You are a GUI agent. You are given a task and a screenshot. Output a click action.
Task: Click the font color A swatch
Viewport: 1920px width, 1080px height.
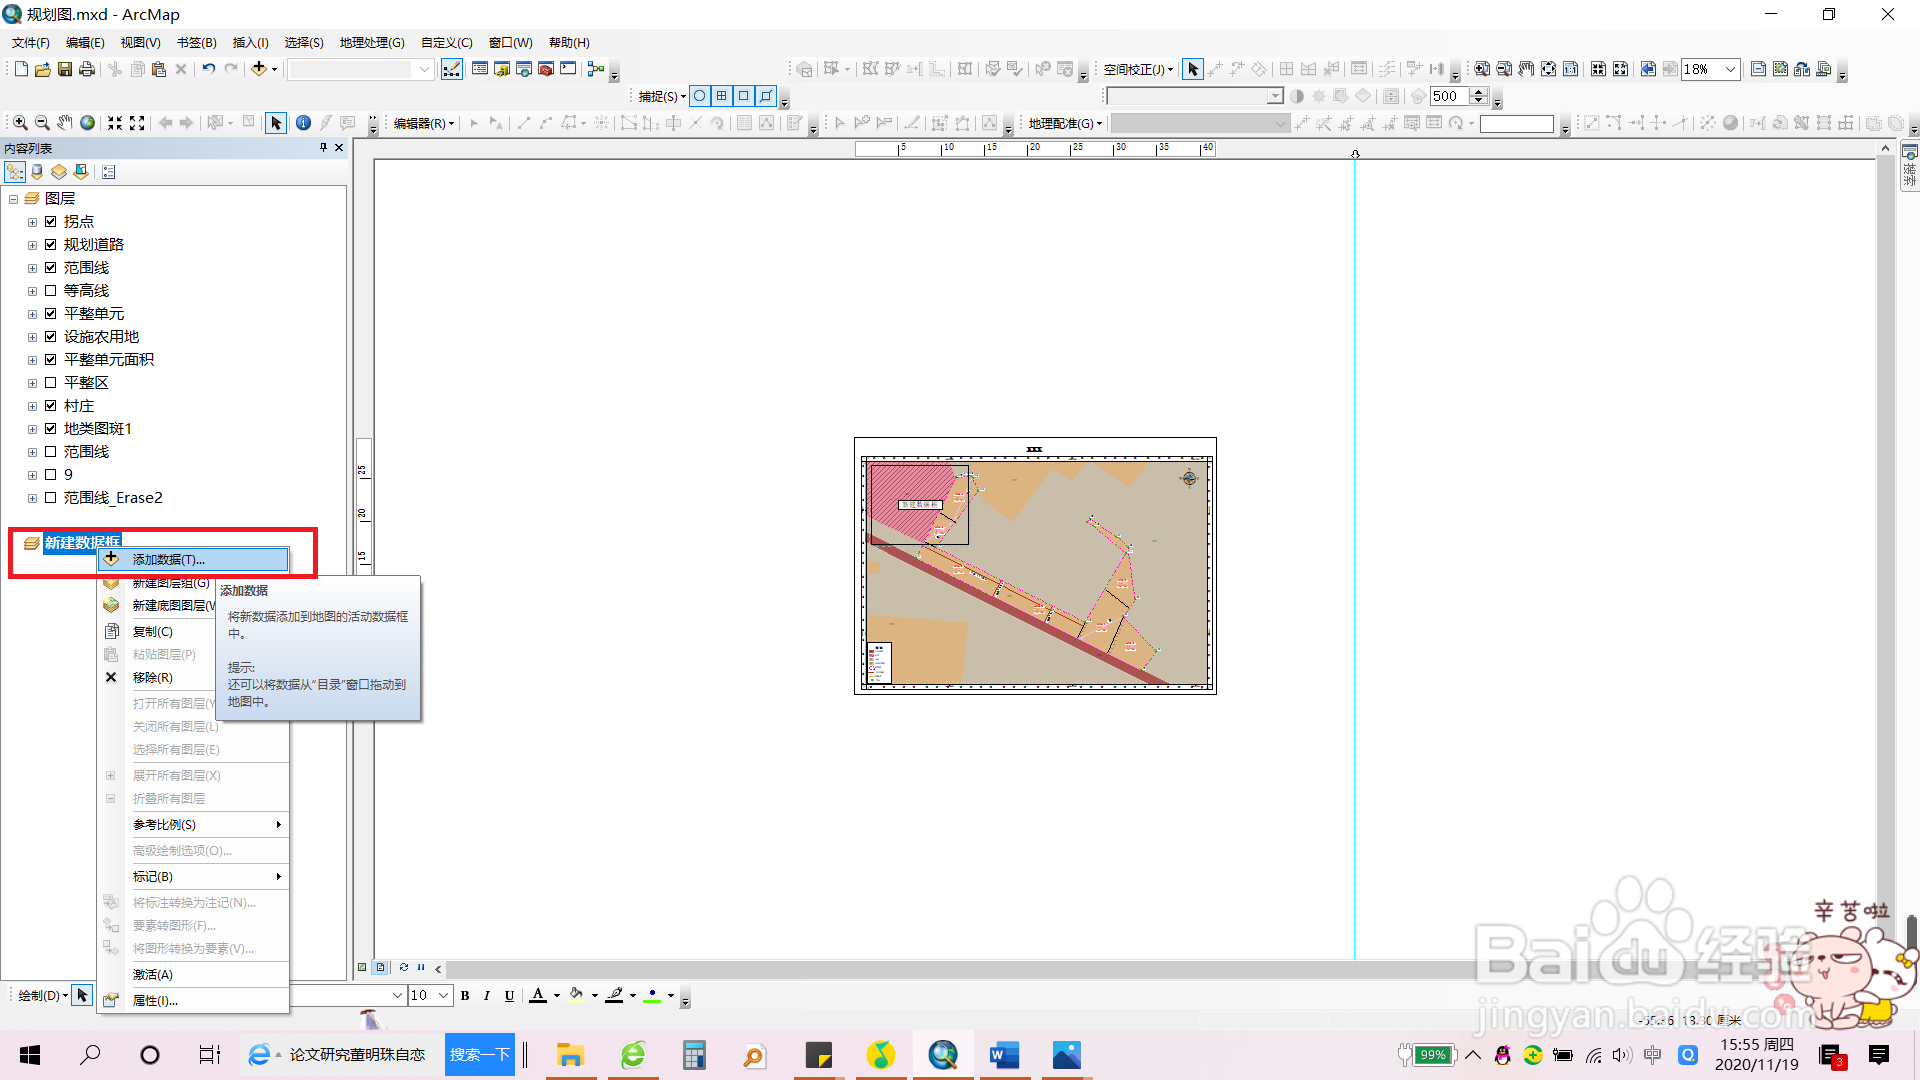pos(538,995)
